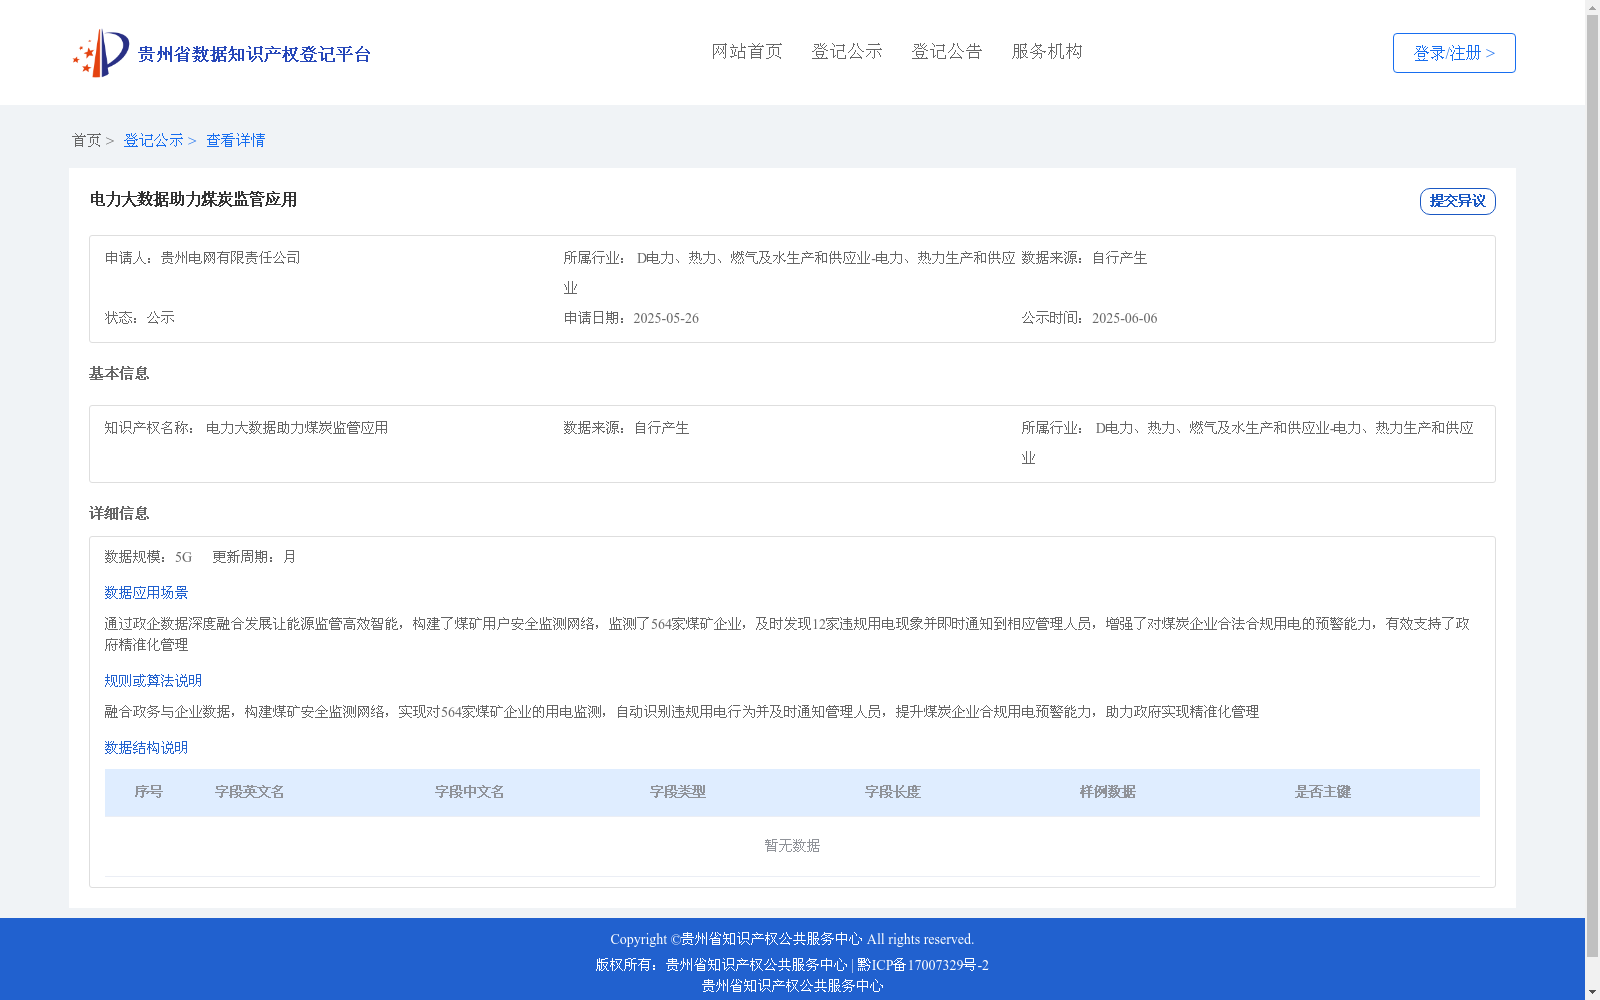Image resolution: width=1600 pixels, height=1000 pixels.
Task: Select the 数据结构说明 heading
Action: point(146,748)
